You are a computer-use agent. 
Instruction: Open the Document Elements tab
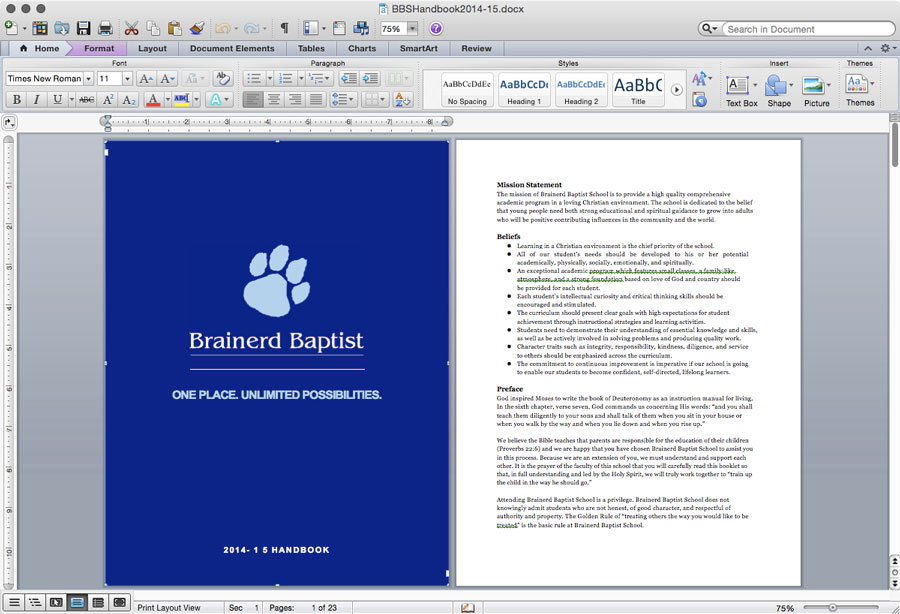(x=232, y=49)
